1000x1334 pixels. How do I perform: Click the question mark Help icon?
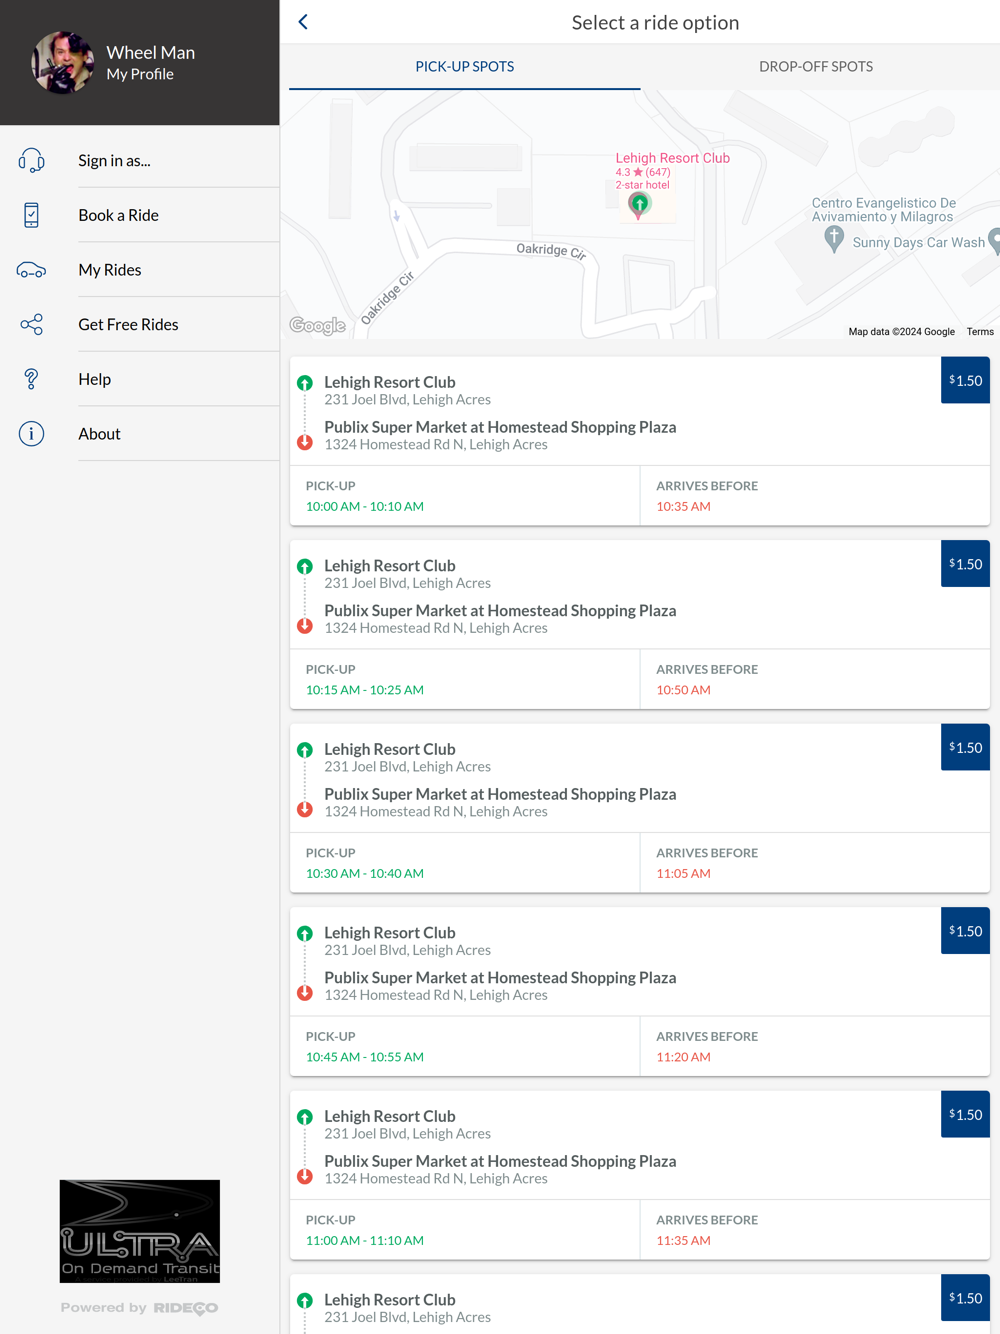[31, 379]
